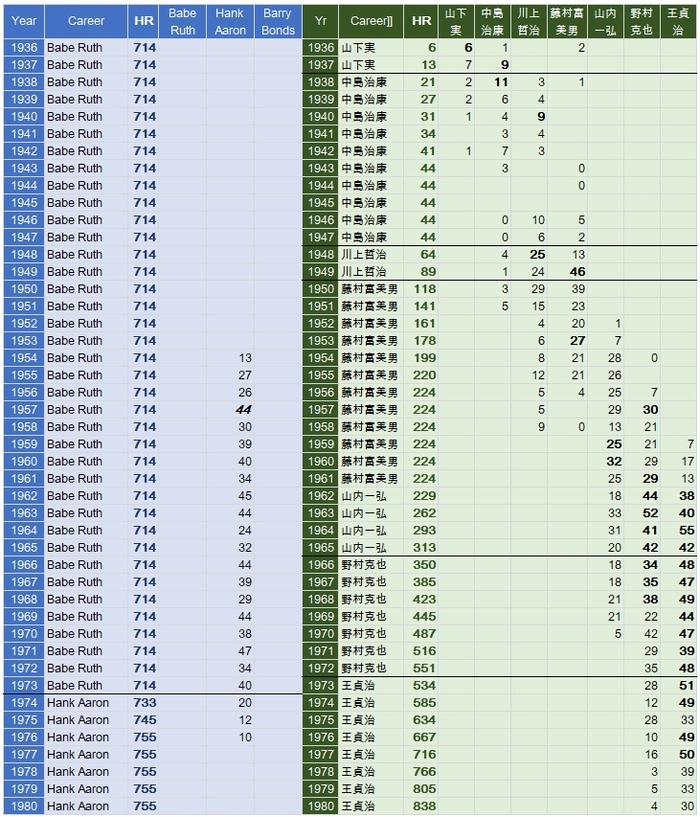
Task: Select bold 55 in 1964 row
Action: click(686, 530)
